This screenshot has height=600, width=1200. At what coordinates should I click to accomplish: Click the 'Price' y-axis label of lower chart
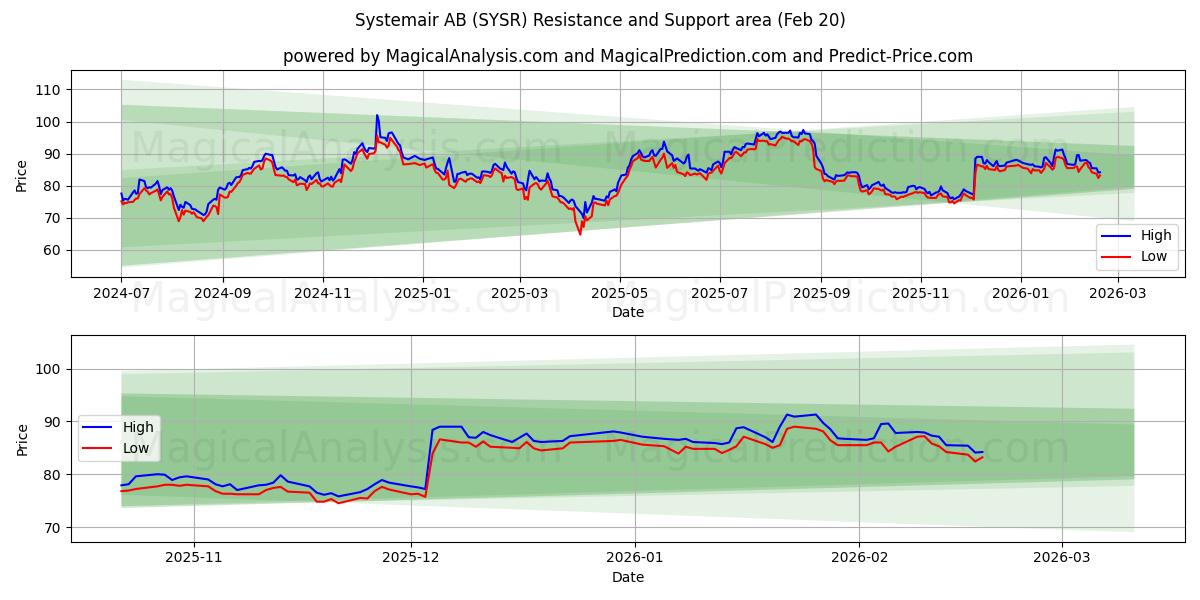pos(22,439)
